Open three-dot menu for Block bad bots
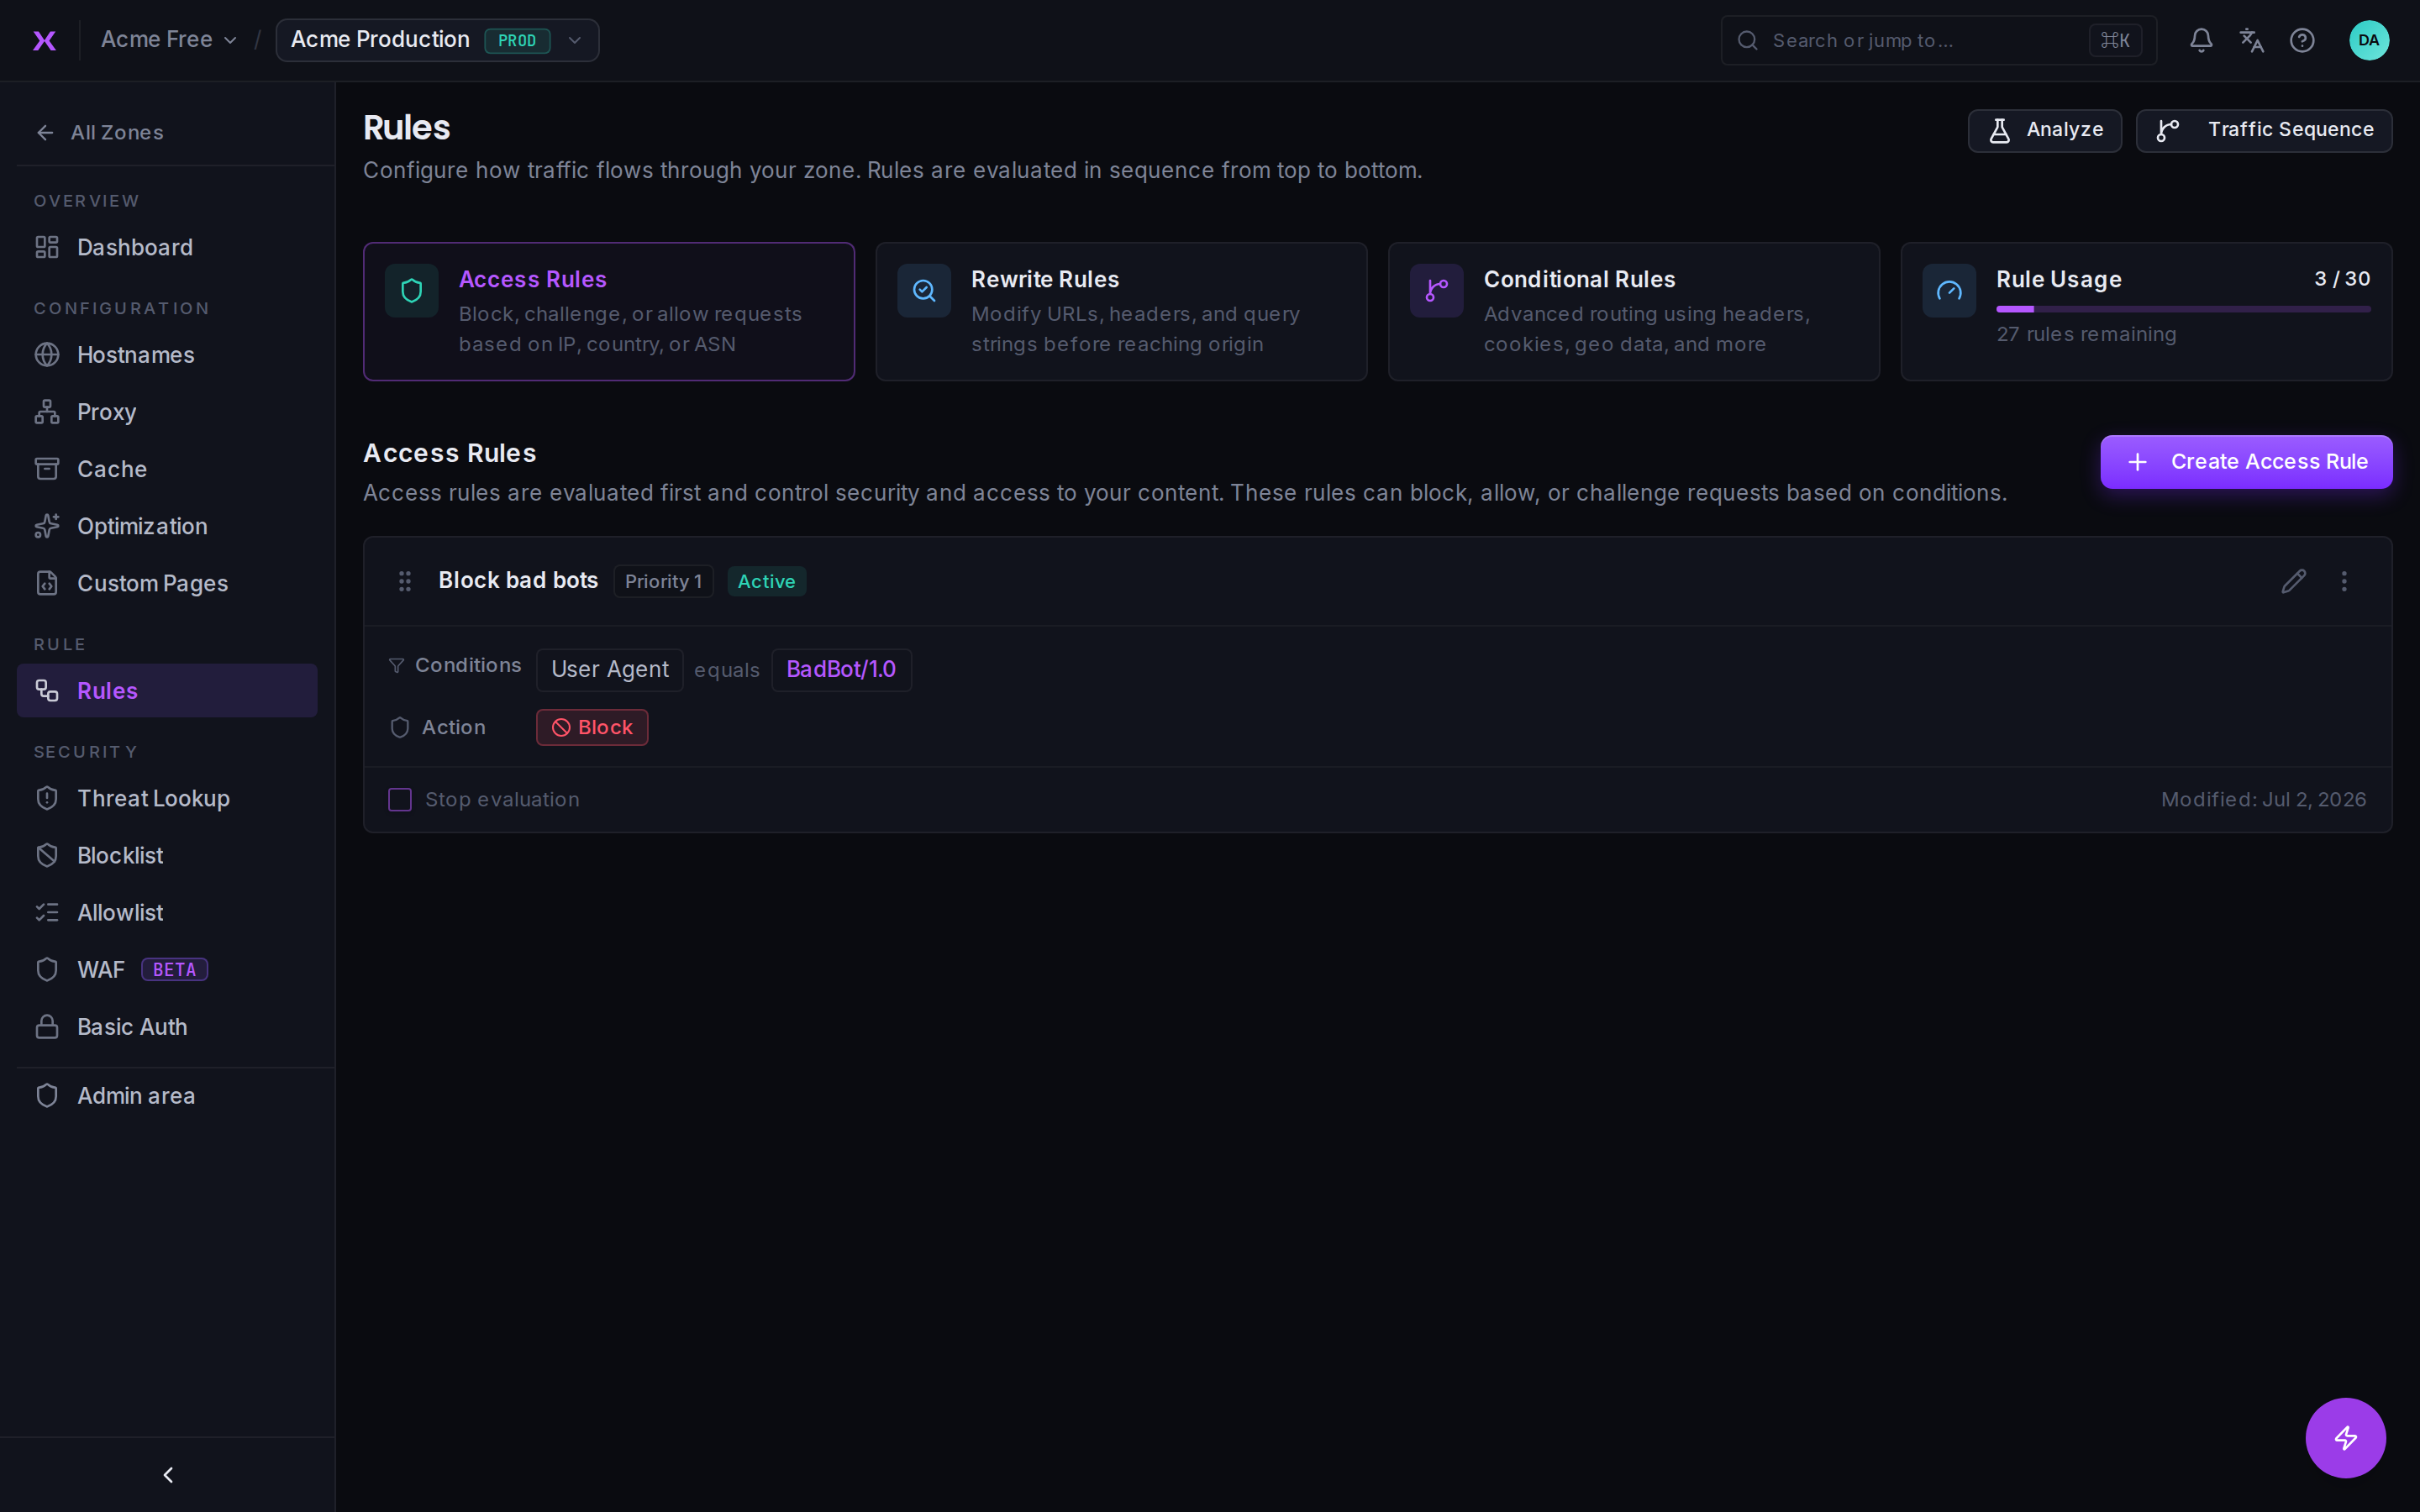Screen dimensions: 2420x1512 (x=2344, y=581)
